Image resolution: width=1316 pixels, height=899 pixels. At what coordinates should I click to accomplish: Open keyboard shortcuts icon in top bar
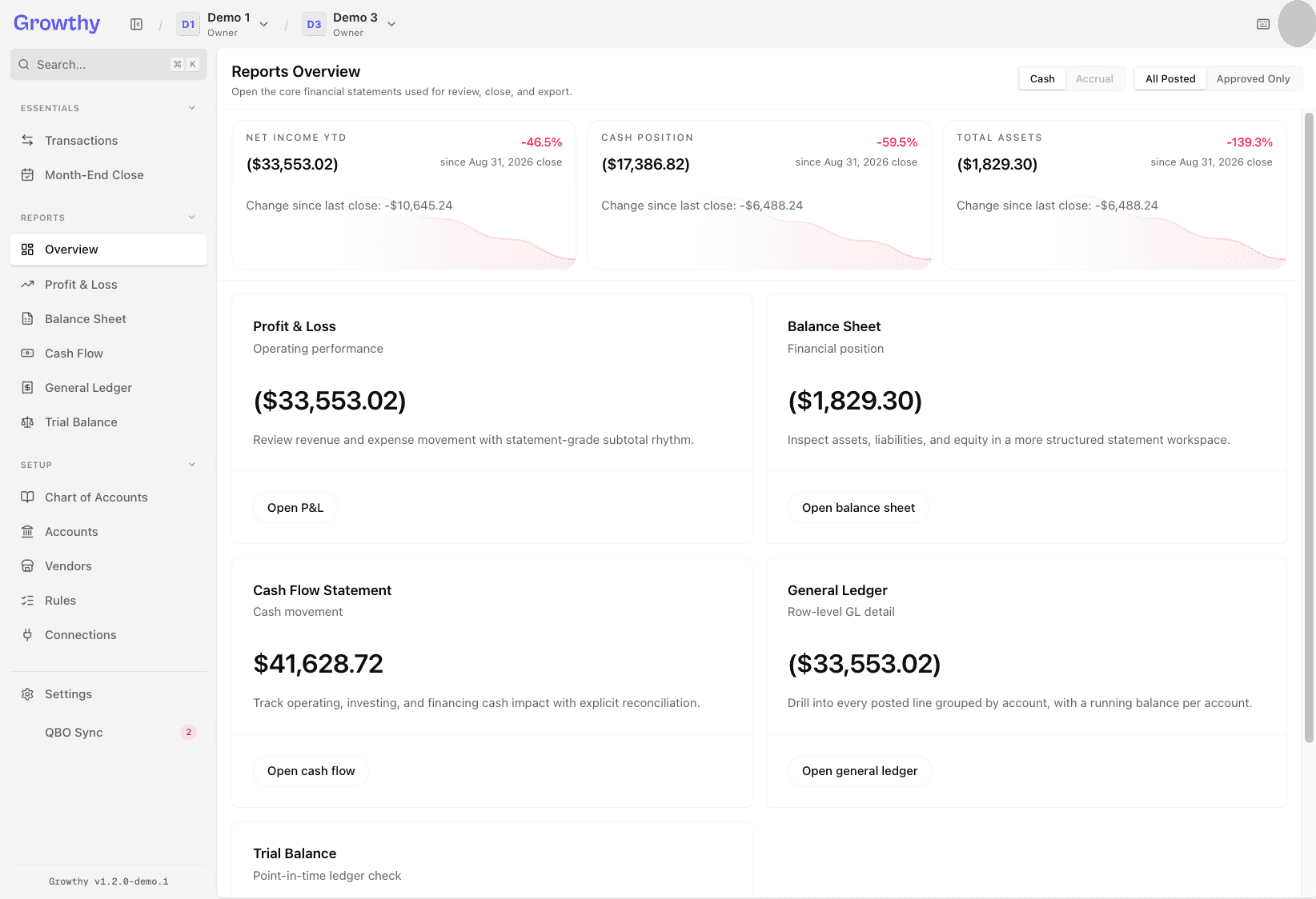tap(1263, 24)
